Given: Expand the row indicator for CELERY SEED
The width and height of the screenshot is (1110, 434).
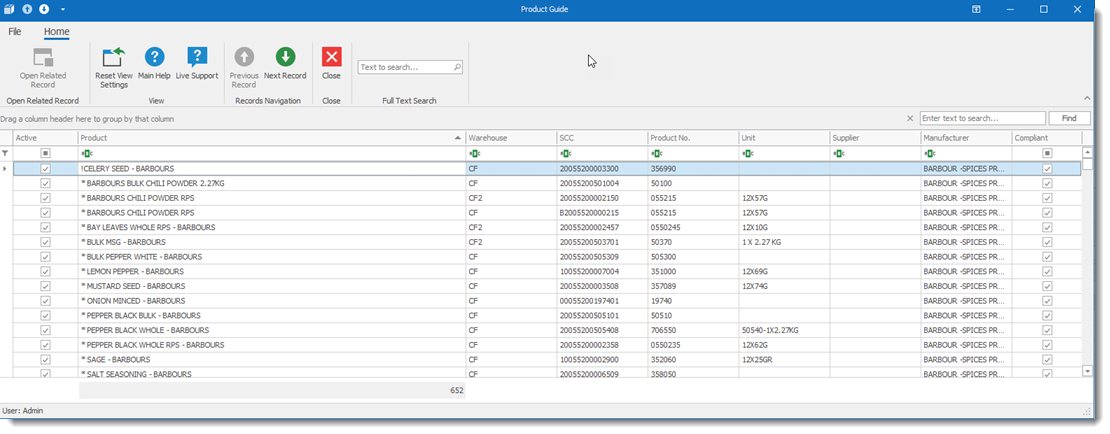Looking at the screenshot, I should pos(6,169).
